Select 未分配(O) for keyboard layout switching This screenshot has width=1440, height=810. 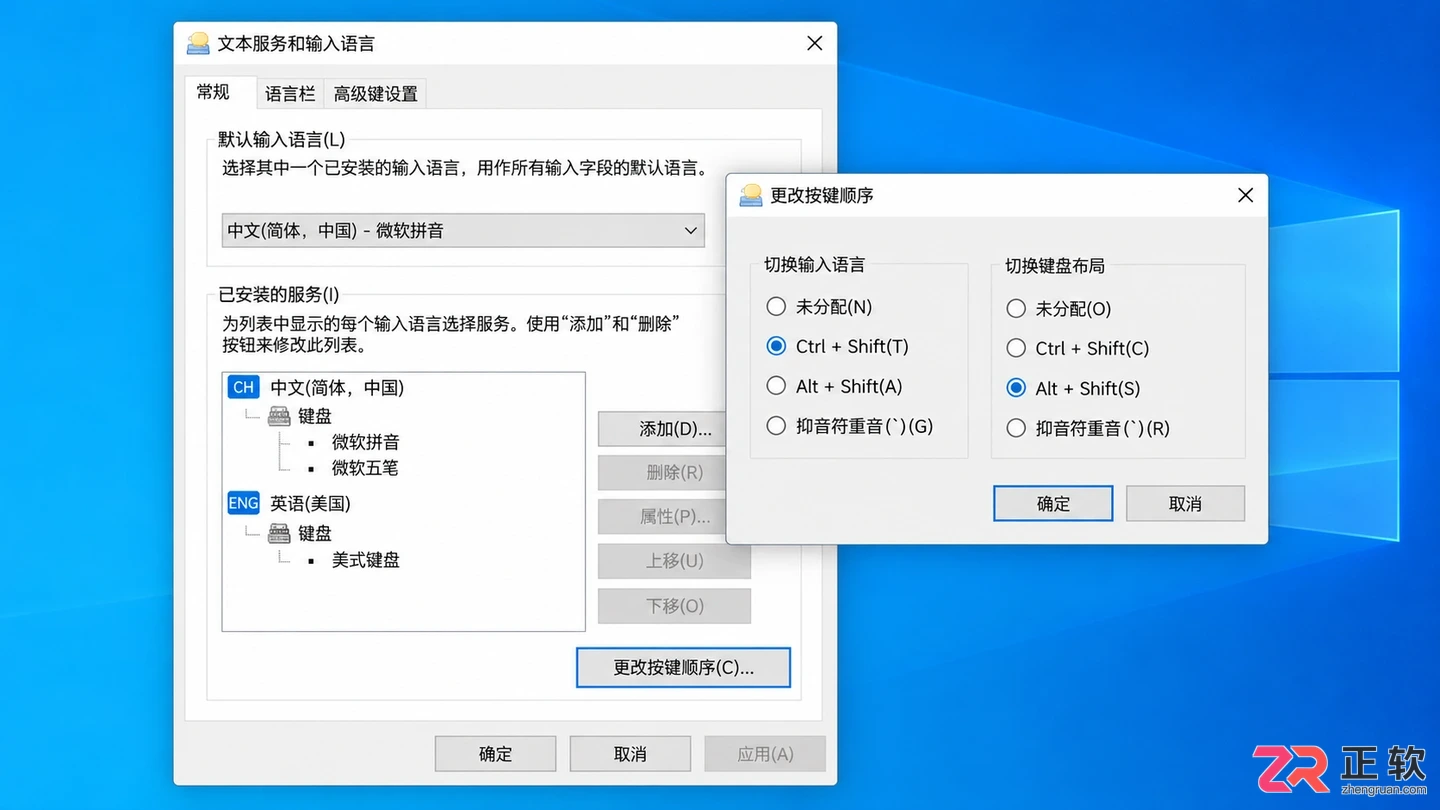point(1016,309)
